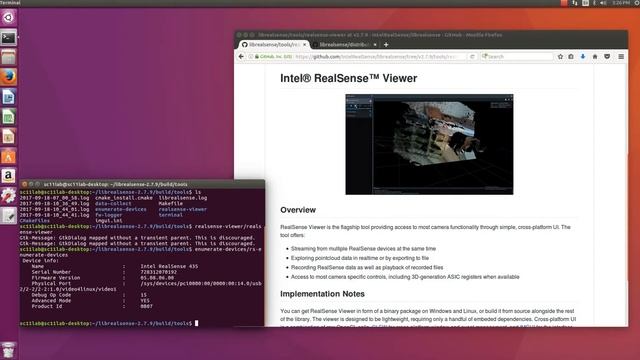Open the text editor launcher icon
Screen dimensions: 640x360
pos(9,216)
